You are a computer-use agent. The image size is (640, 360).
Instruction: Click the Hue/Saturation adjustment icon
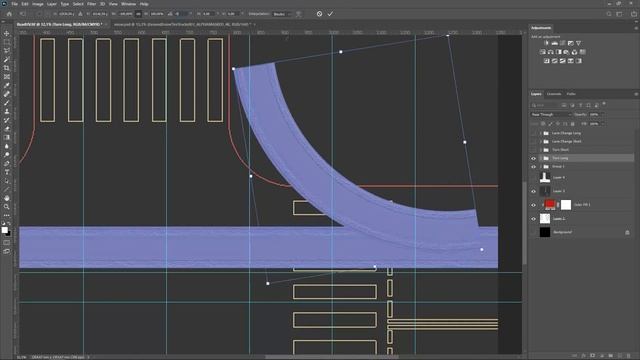click(x=543, y=52)
